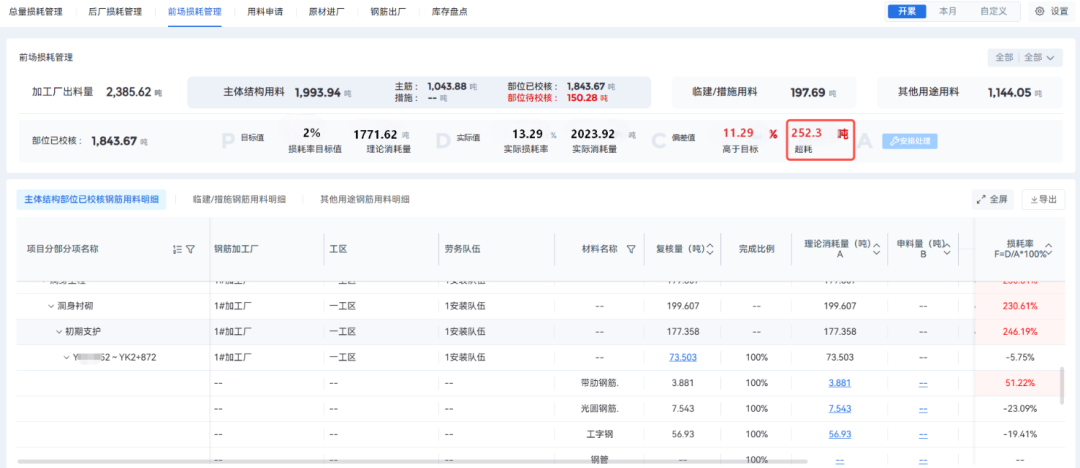
Task: Click the 安排处理 button
Action: (x=910, y=141)
